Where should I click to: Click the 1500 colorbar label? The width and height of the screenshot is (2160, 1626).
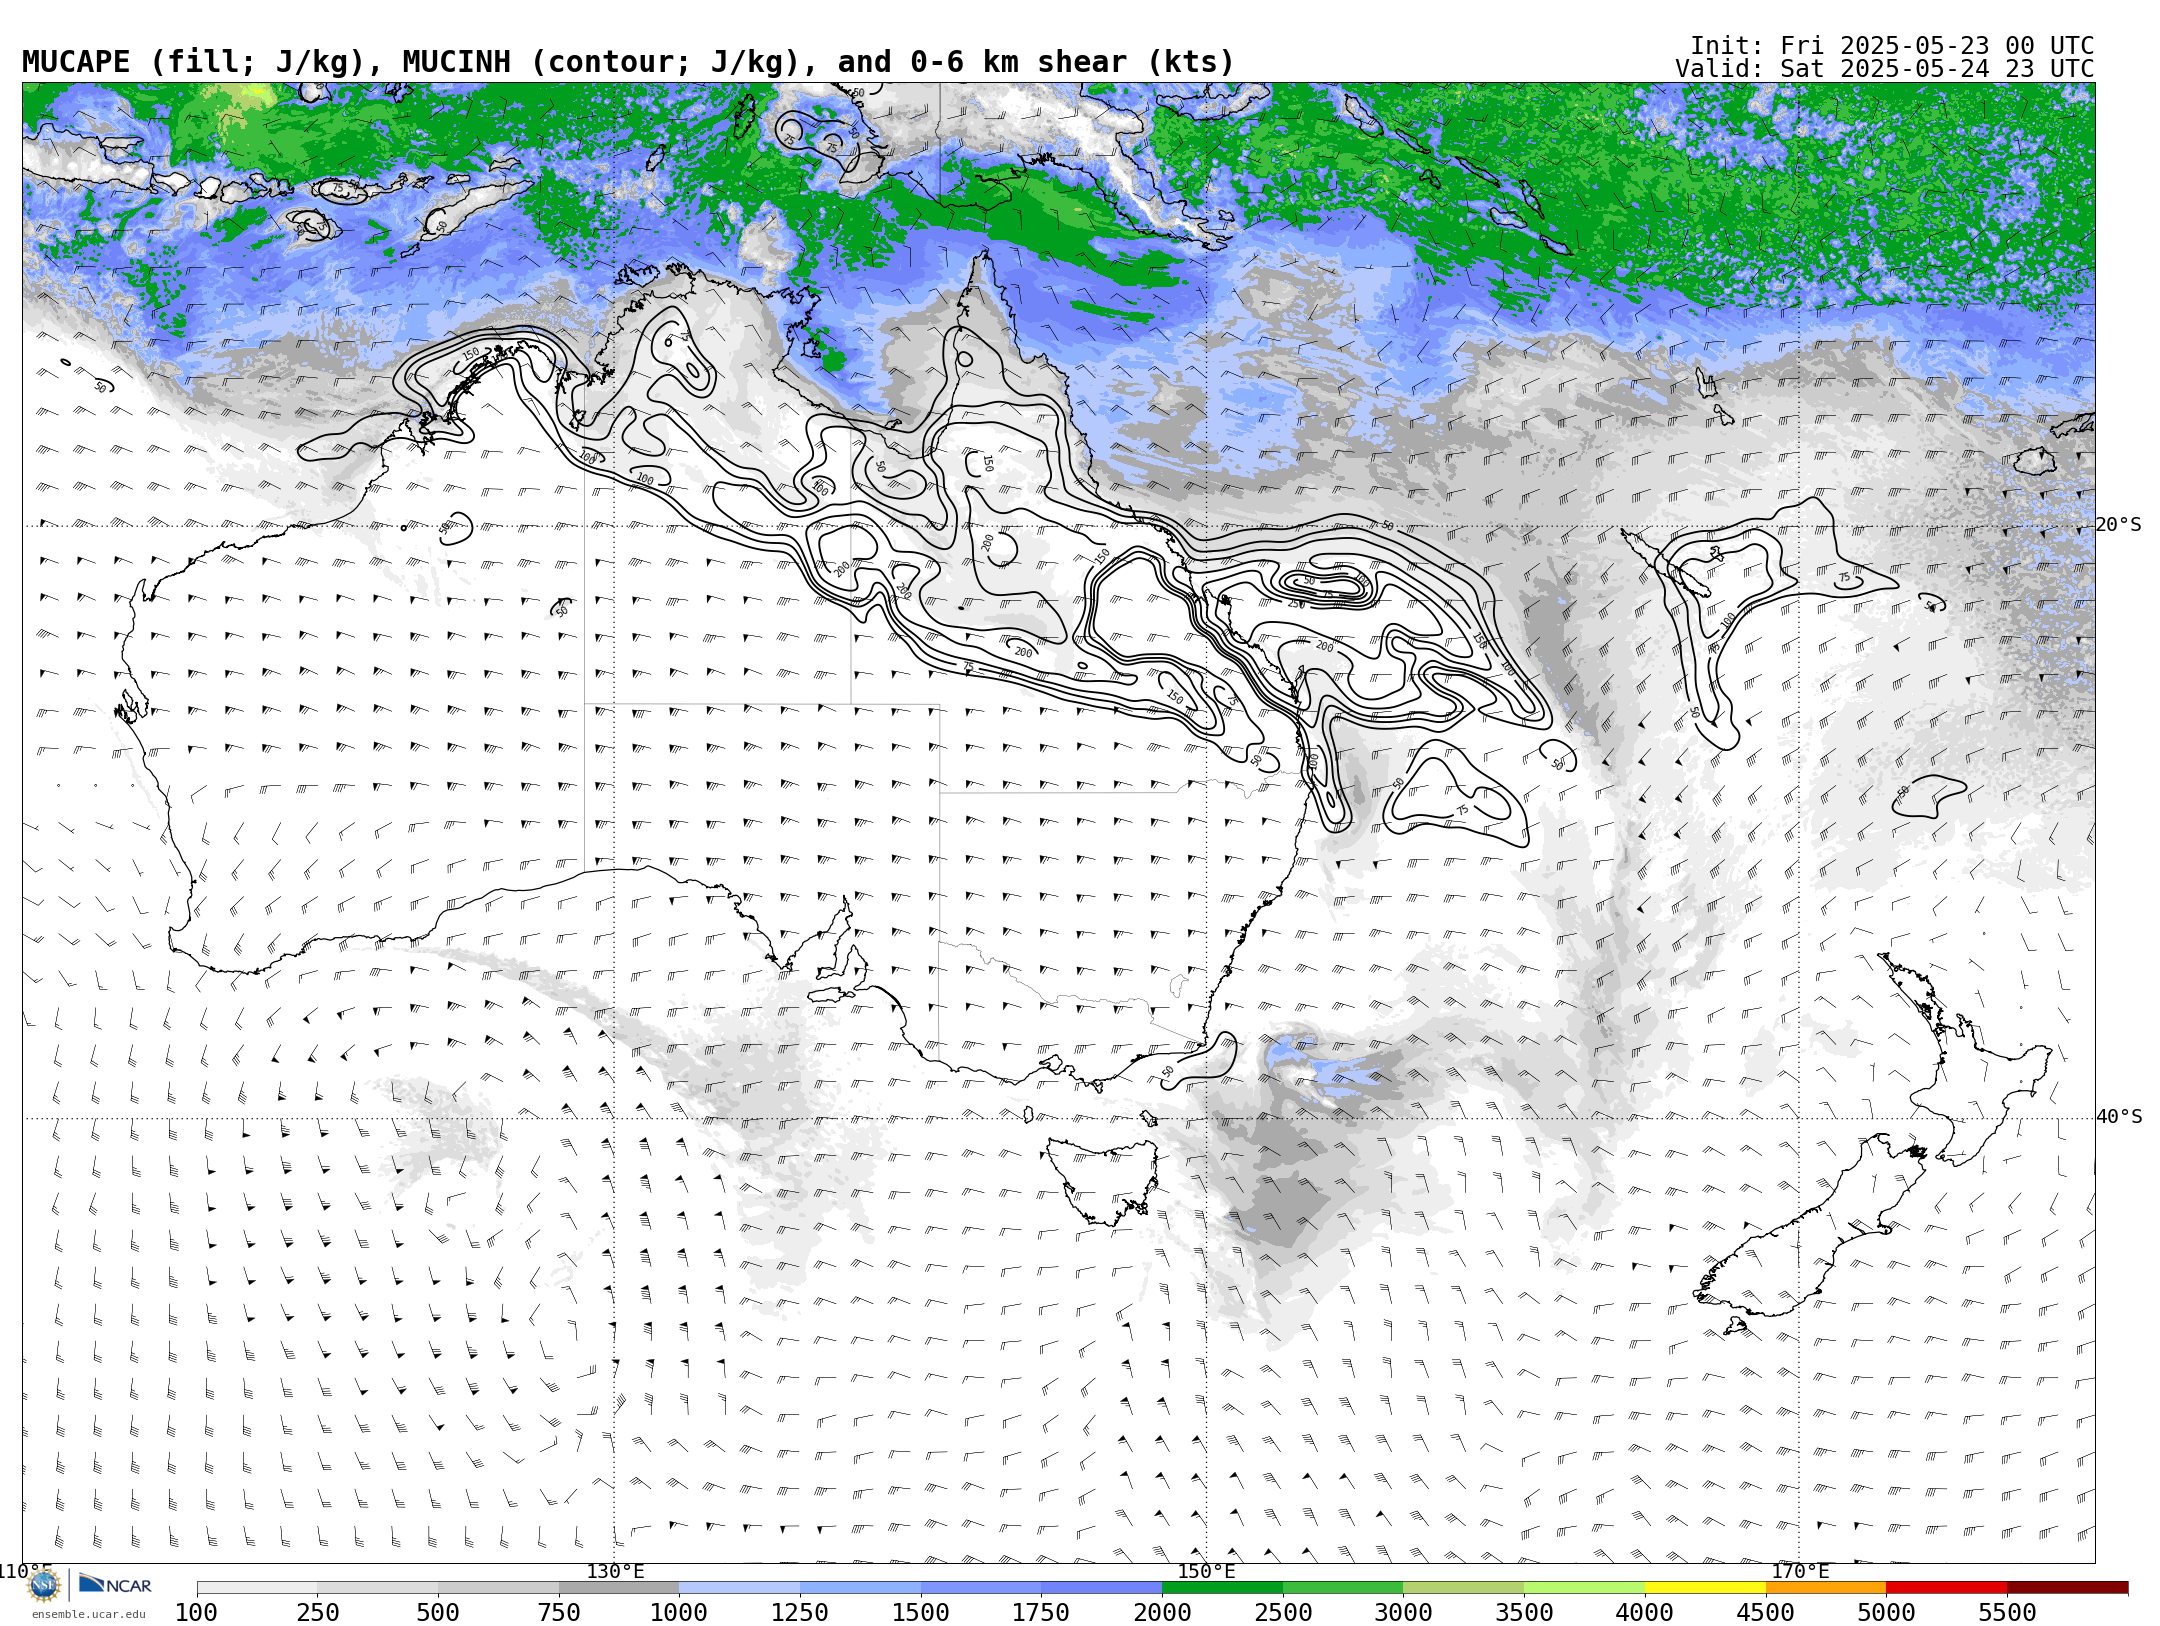(x=921, y=1613)
